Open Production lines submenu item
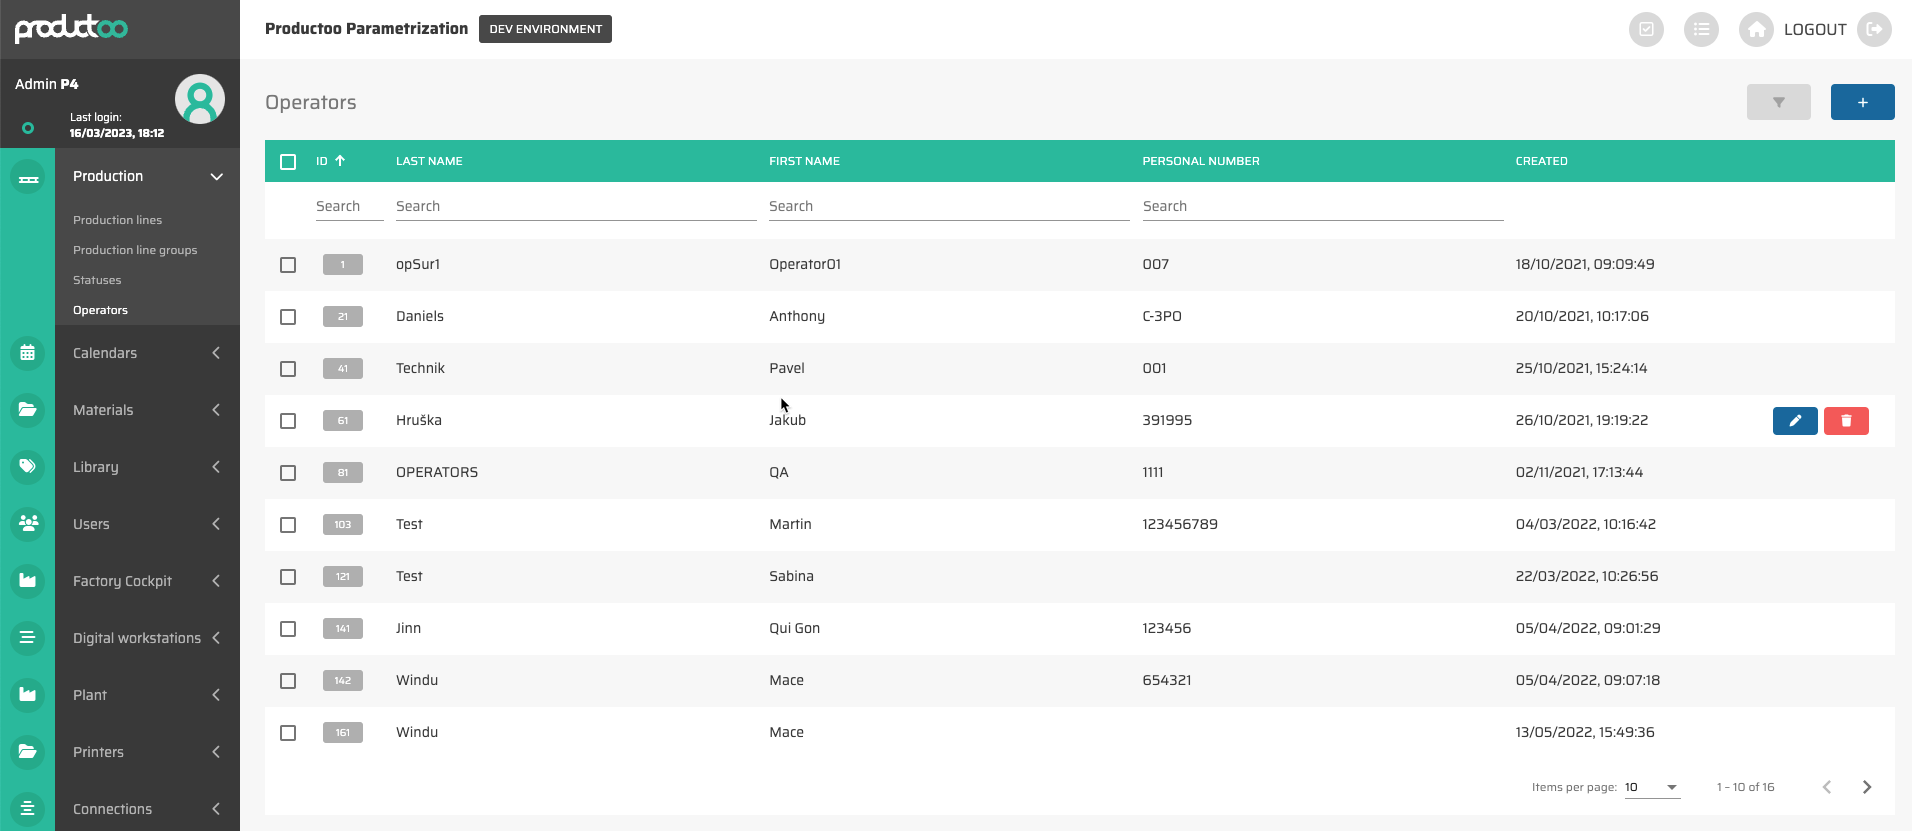The width and height of the screenshot is (1912, 831). coord(117,220)
